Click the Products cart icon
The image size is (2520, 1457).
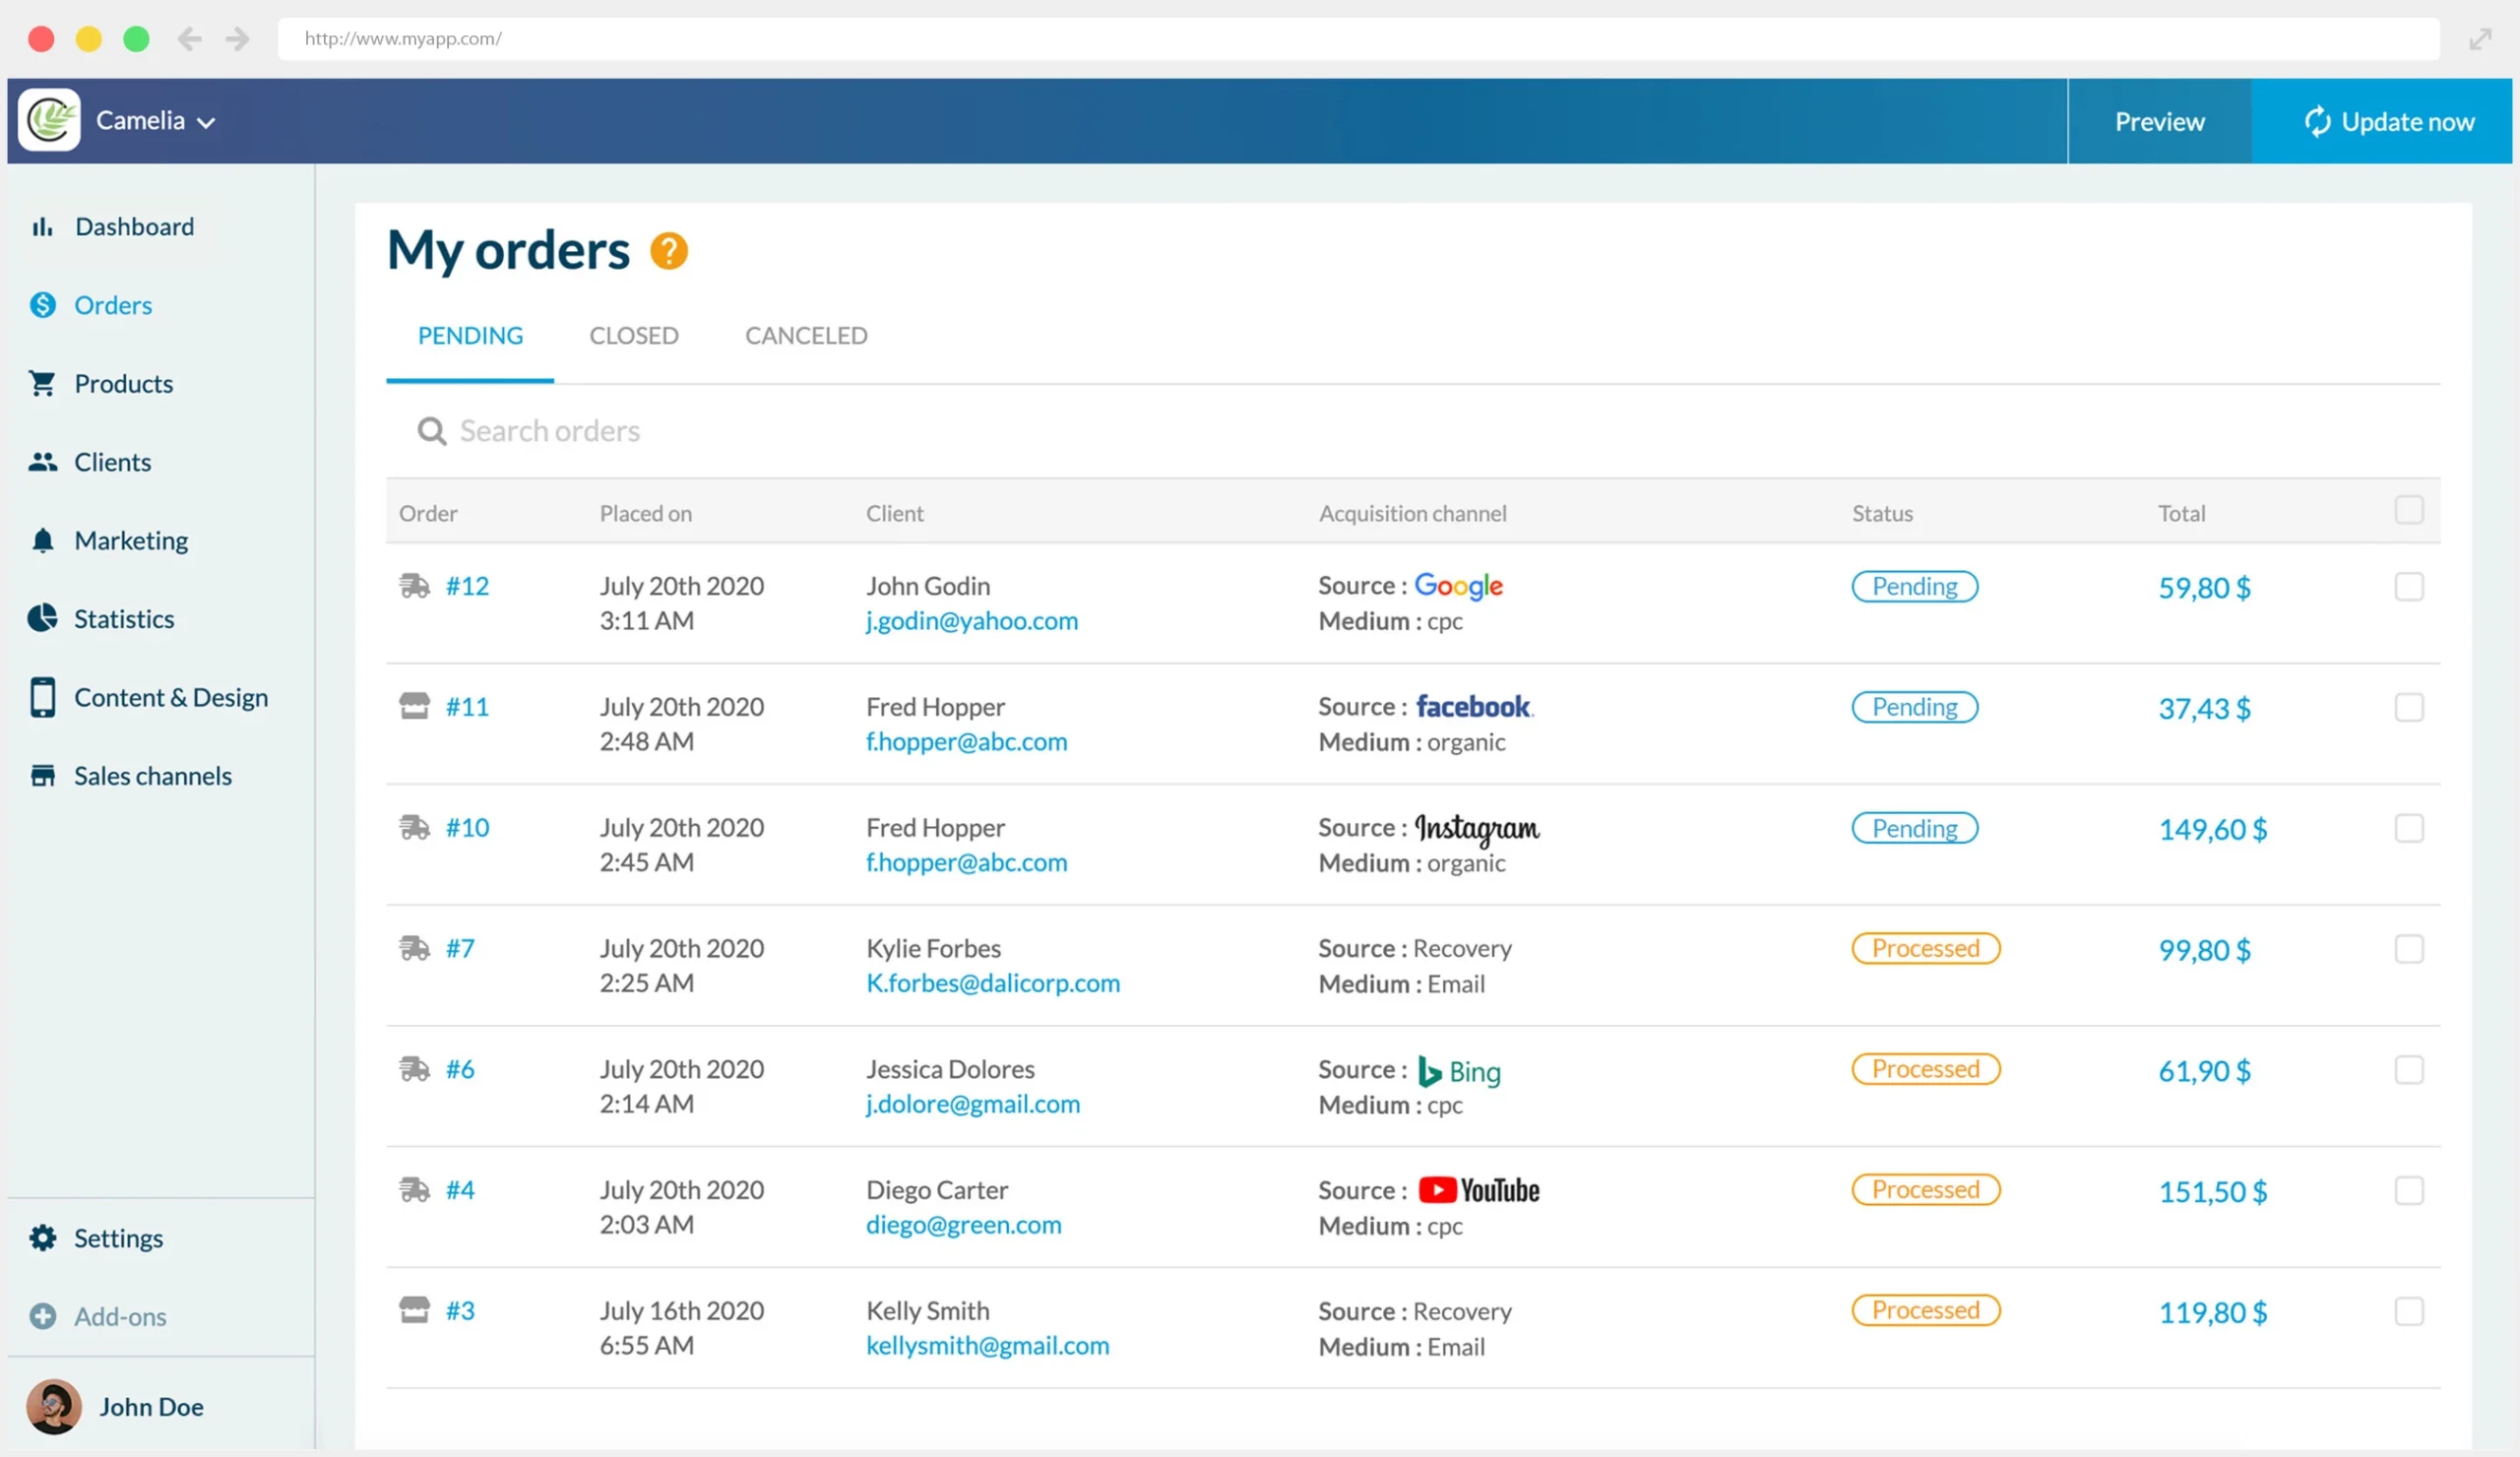42,383
